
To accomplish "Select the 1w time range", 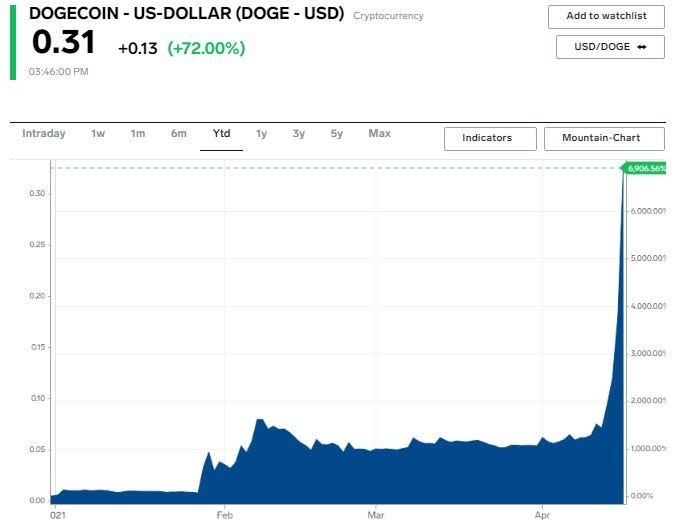I will [97, 134].
